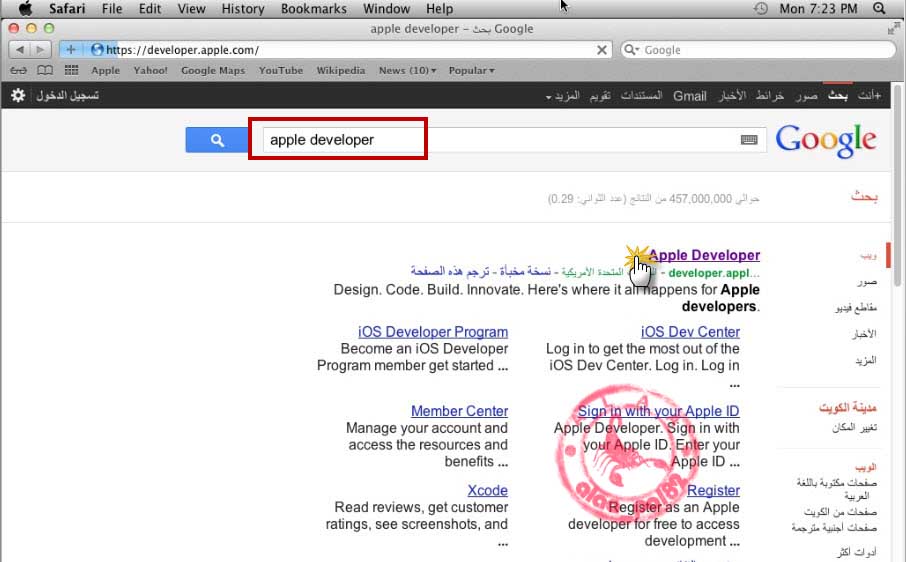The width and height of the screenshot is (906, 562).
Task: Show all bookmarks book icon
Action: 45,70
